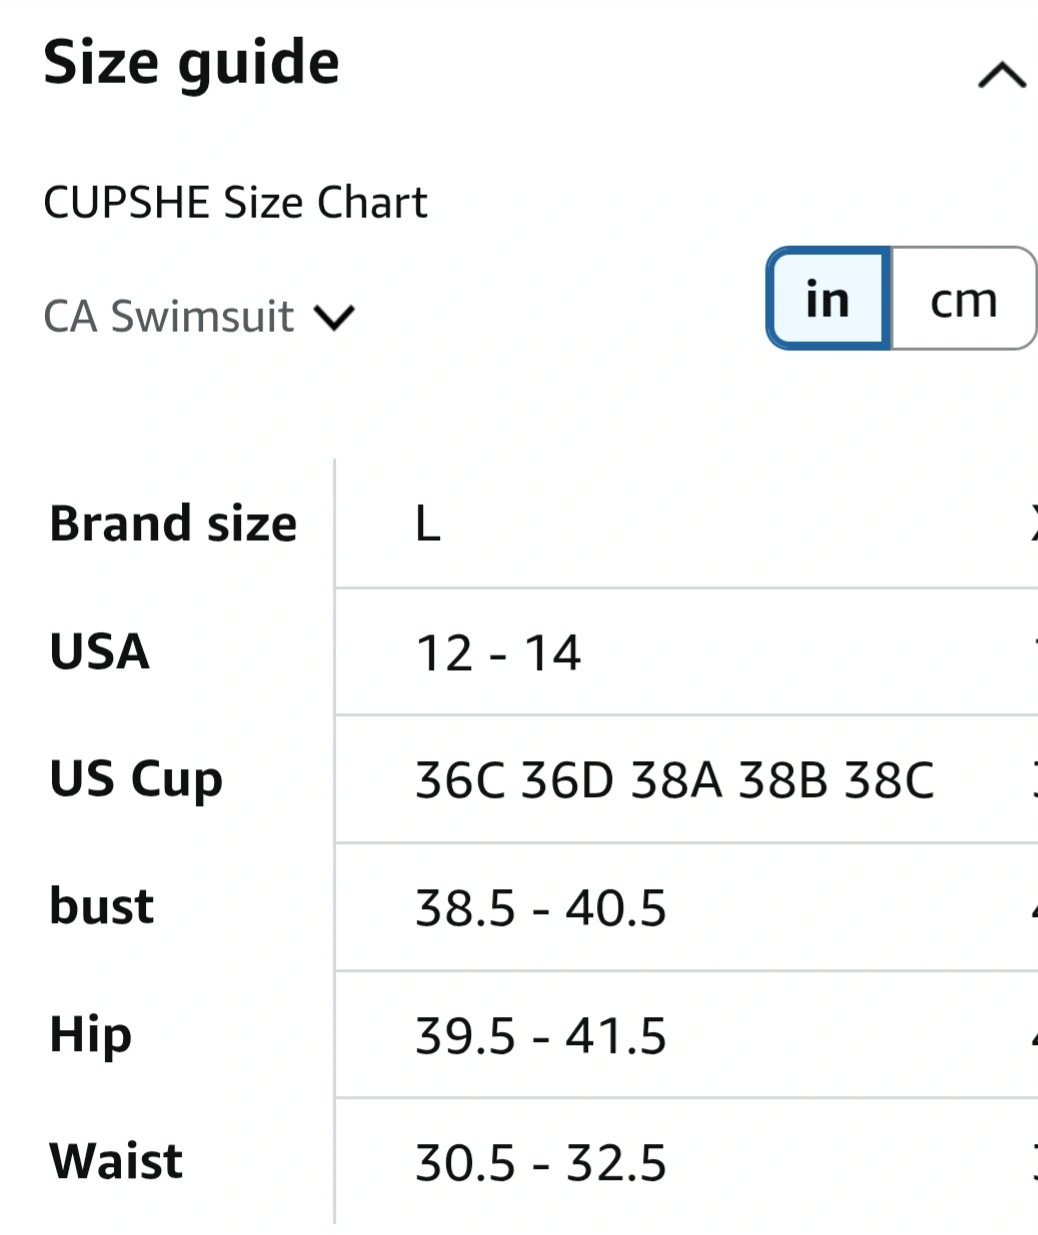The width and height of the screenshot is (1038, 1235).
Task: Click the 39.5 - 41.5 hip value
Action: click(x=540, y=1036)
